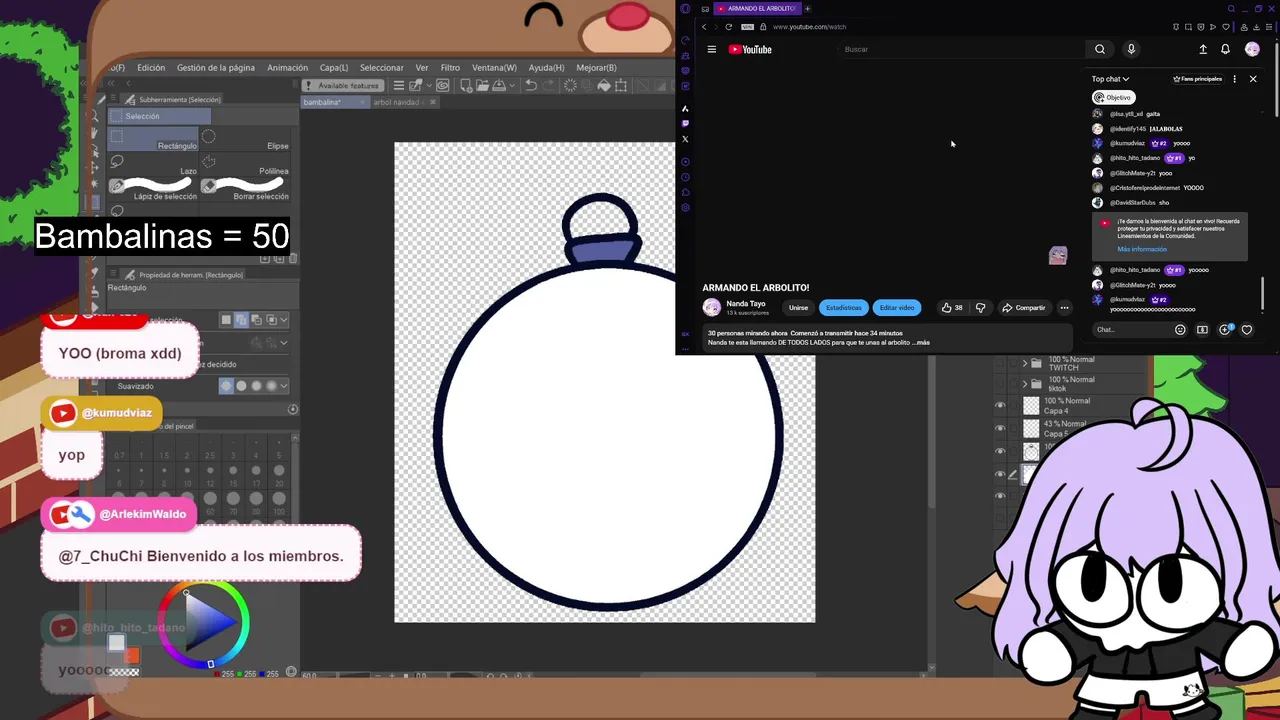Open the YouTube account avatar menu
1280x720 pixels.
click(x=1252, y=49)
